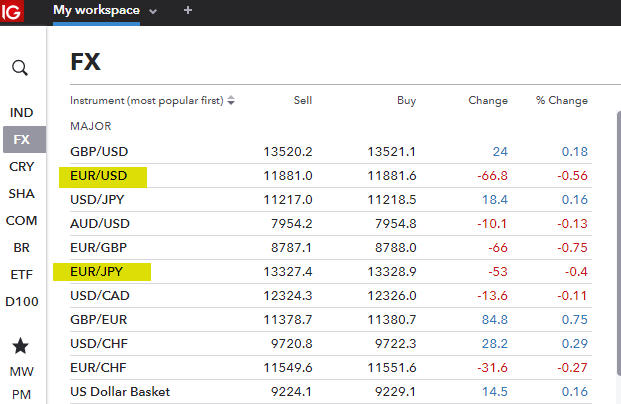This screenshot has width=621, height=404.
Task: Click Instrument (most popular first) header
Action: click(x=147, y=101)
